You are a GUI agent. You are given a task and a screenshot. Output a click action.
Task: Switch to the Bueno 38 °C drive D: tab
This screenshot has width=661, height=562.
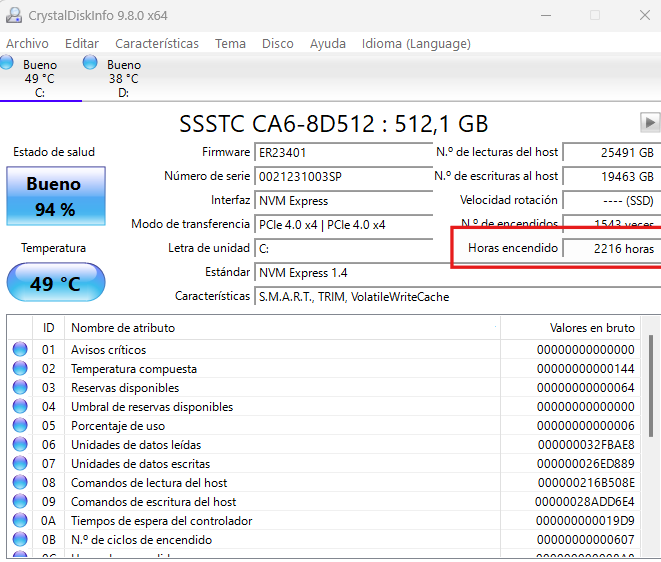[x=124, y=78]
